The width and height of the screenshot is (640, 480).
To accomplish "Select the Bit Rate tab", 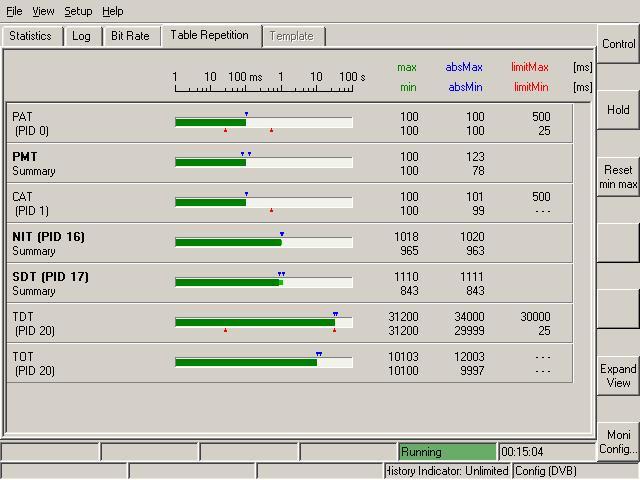I will [x=130, y=36].
